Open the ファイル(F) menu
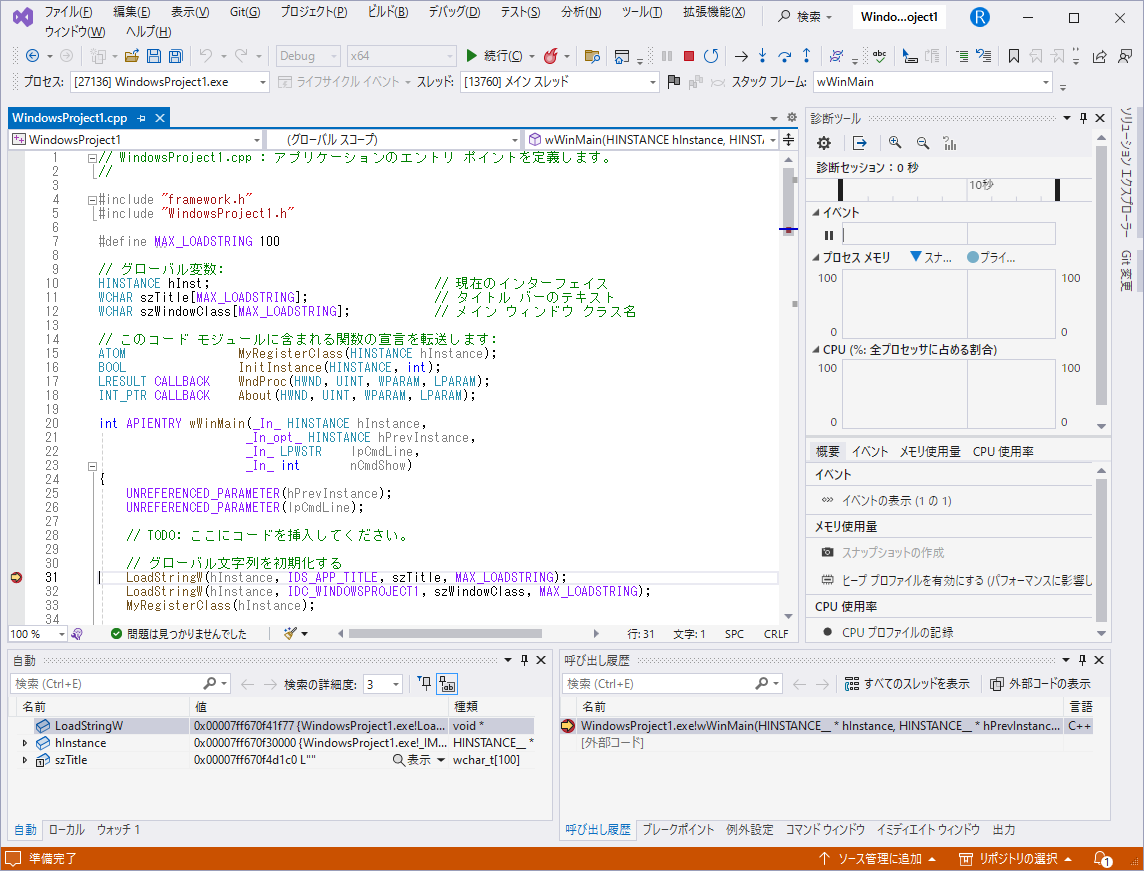The image size is (1144, 871). pos(69,12)
